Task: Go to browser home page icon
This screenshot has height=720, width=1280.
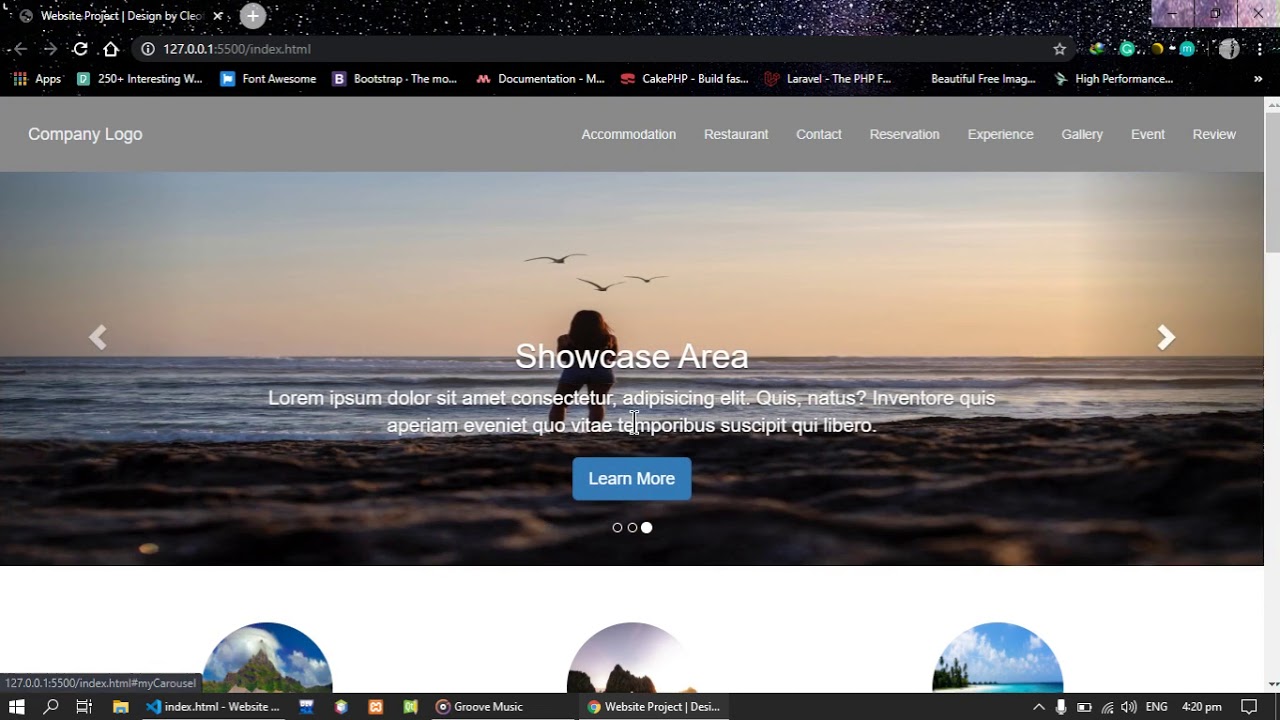Action: pyautogui.click(x=111, y=49)
